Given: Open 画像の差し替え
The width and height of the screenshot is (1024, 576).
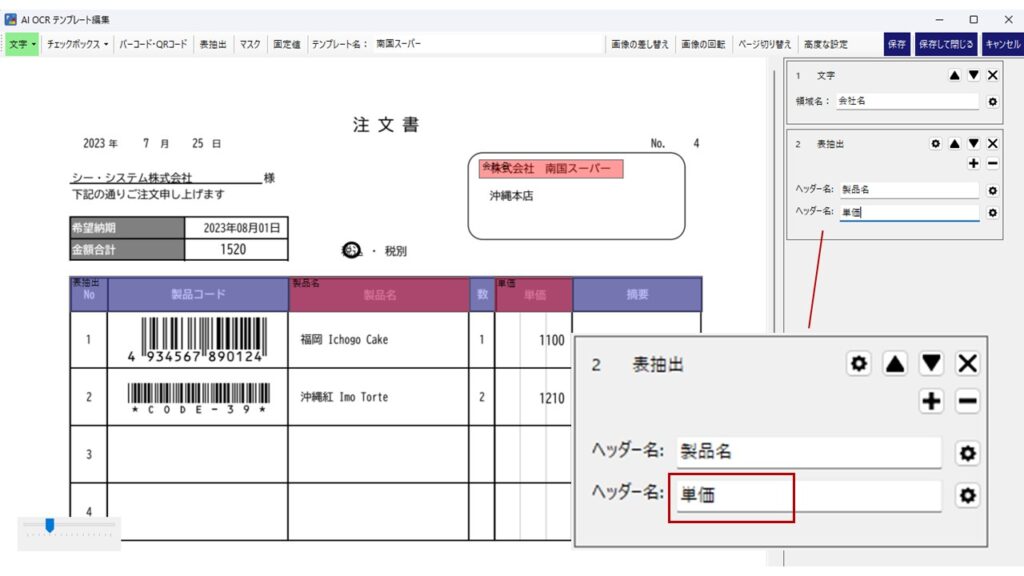Looking at the screenshot, I should (640, 44).
